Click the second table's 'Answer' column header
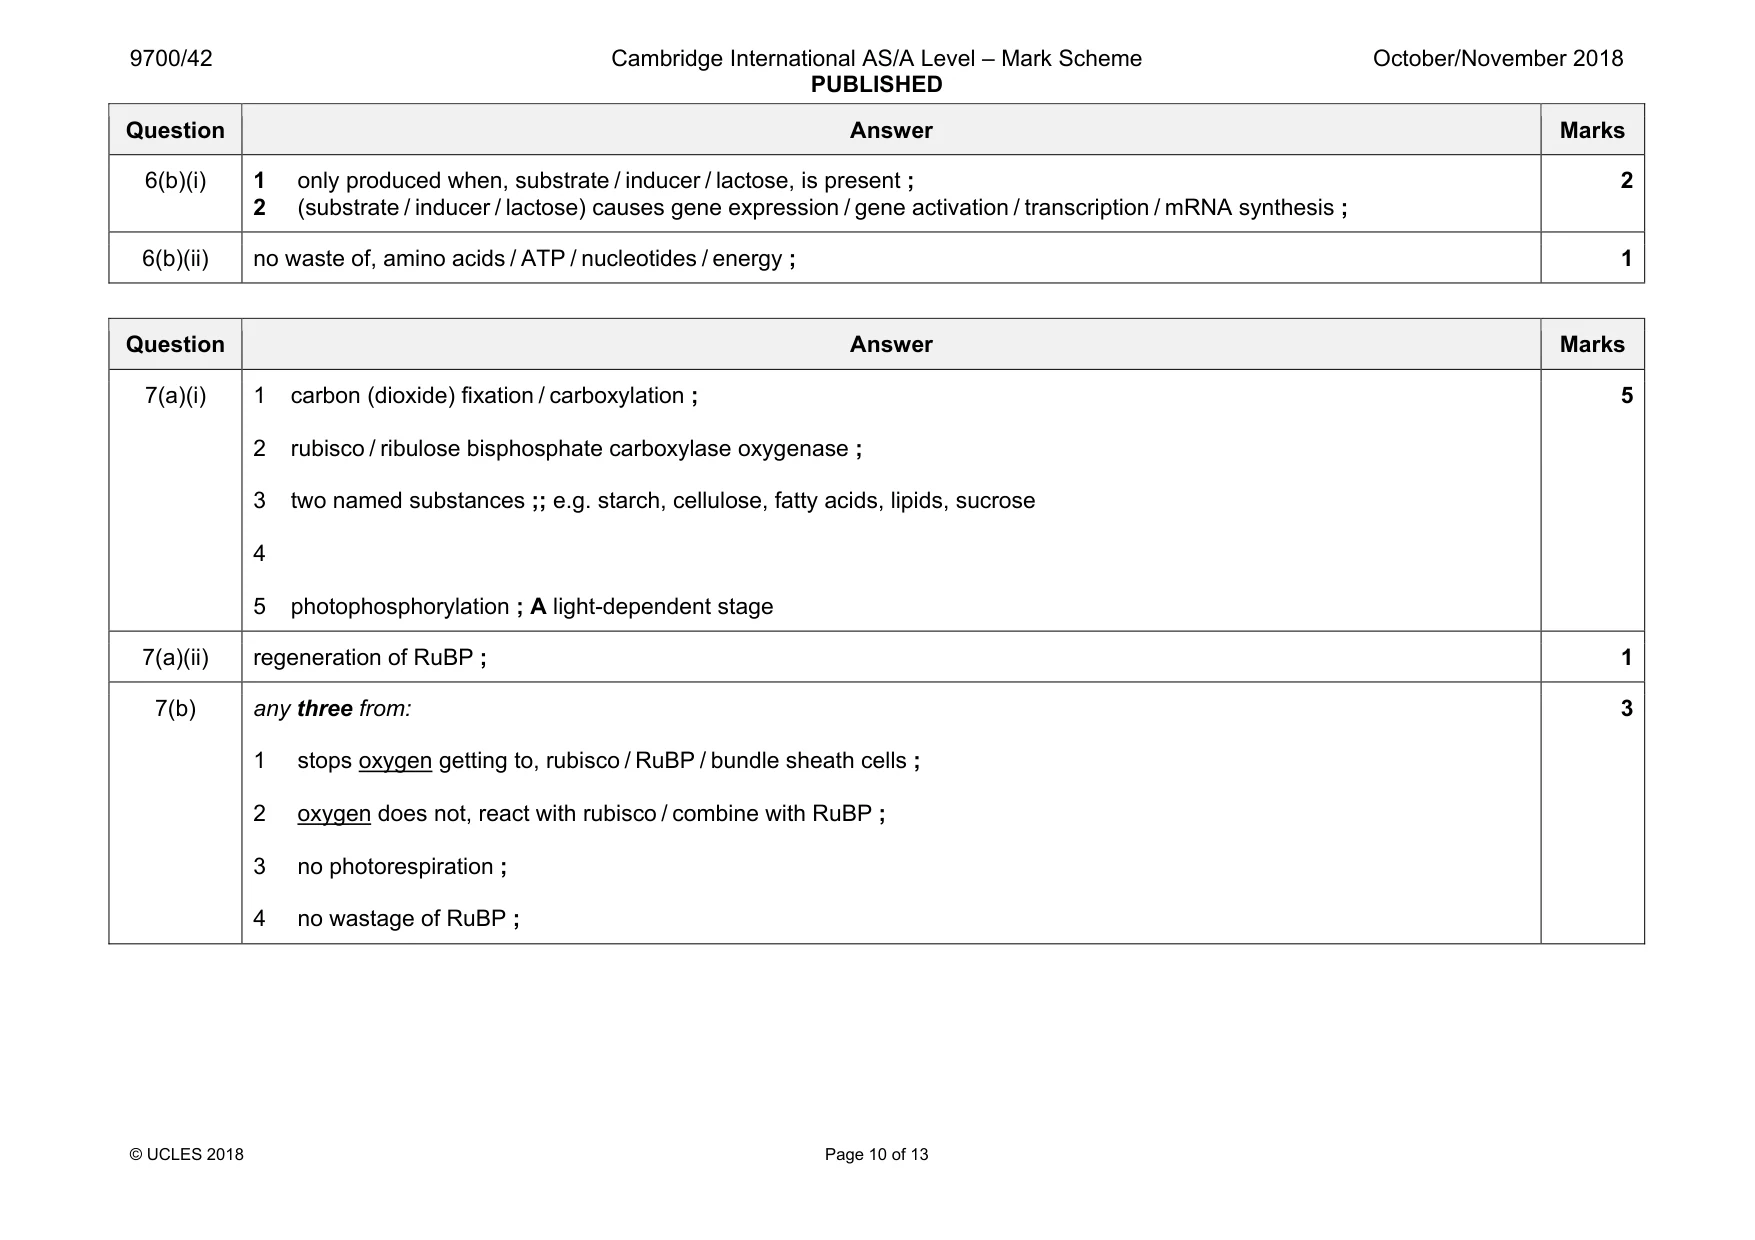 [891, 344]
